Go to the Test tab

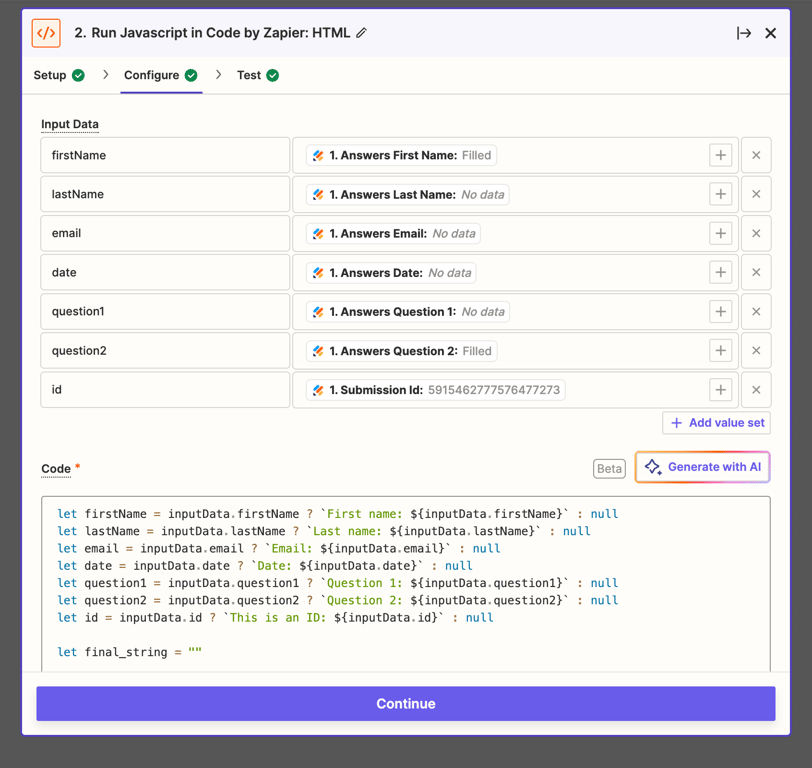(x=258, y=76)
